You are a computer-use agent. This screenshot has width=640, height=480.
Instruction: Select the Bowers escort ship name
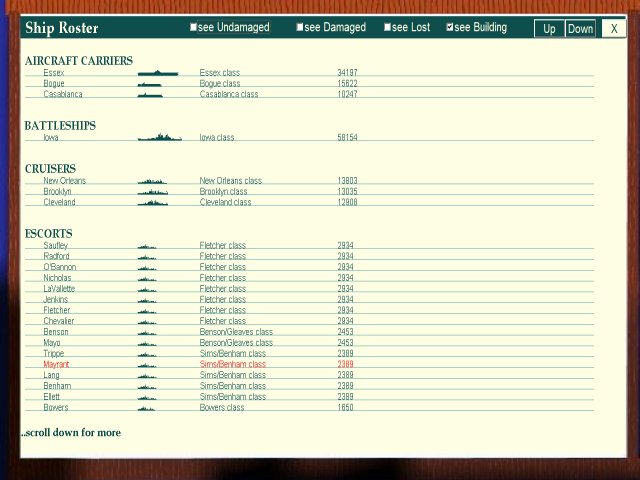pos(56,407)
